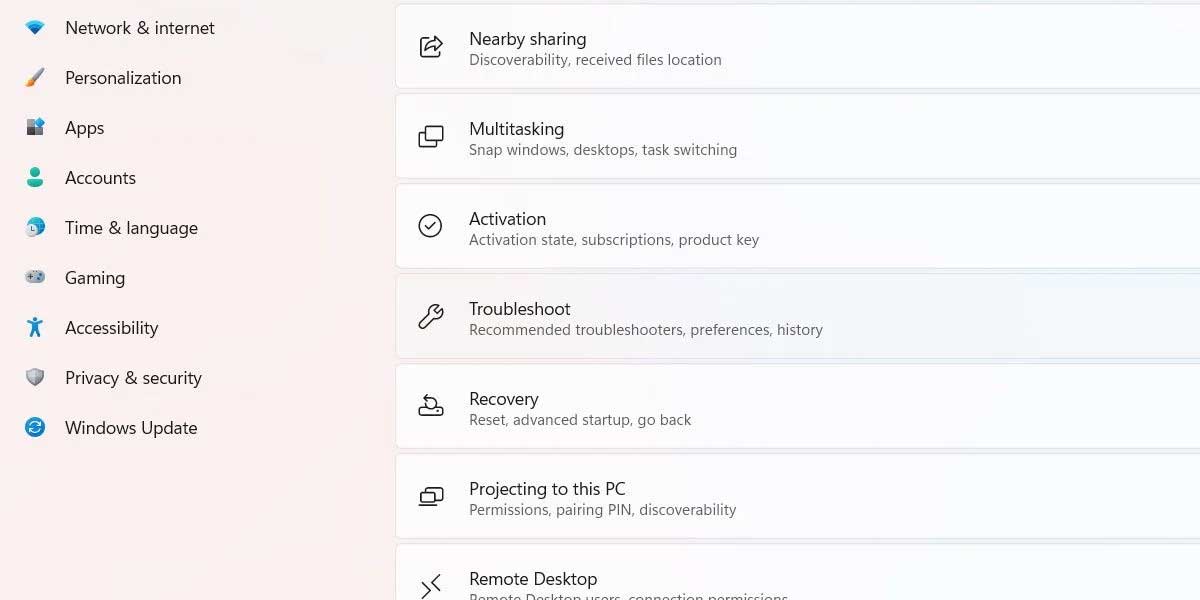The height and width of the screenshot is (600, 1200).
Task: Click the Activation checkmark icon
Action: click(430, 227)
